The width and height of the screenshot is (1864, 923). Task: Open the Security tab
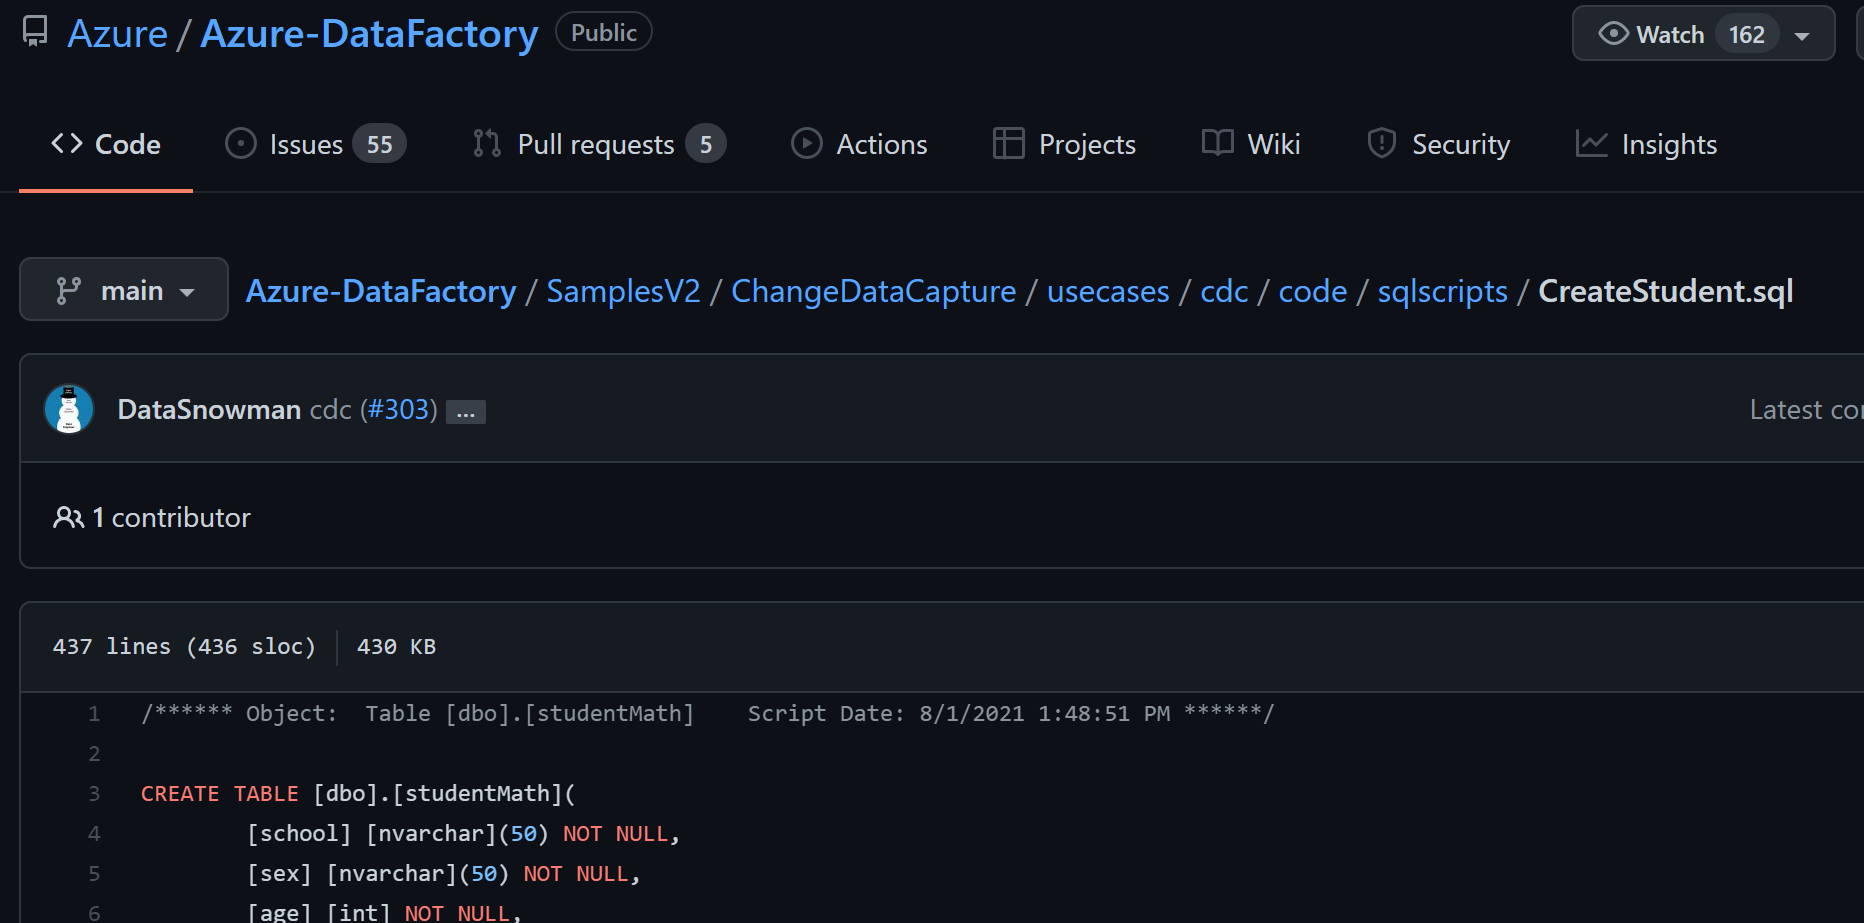point(1439,144)
